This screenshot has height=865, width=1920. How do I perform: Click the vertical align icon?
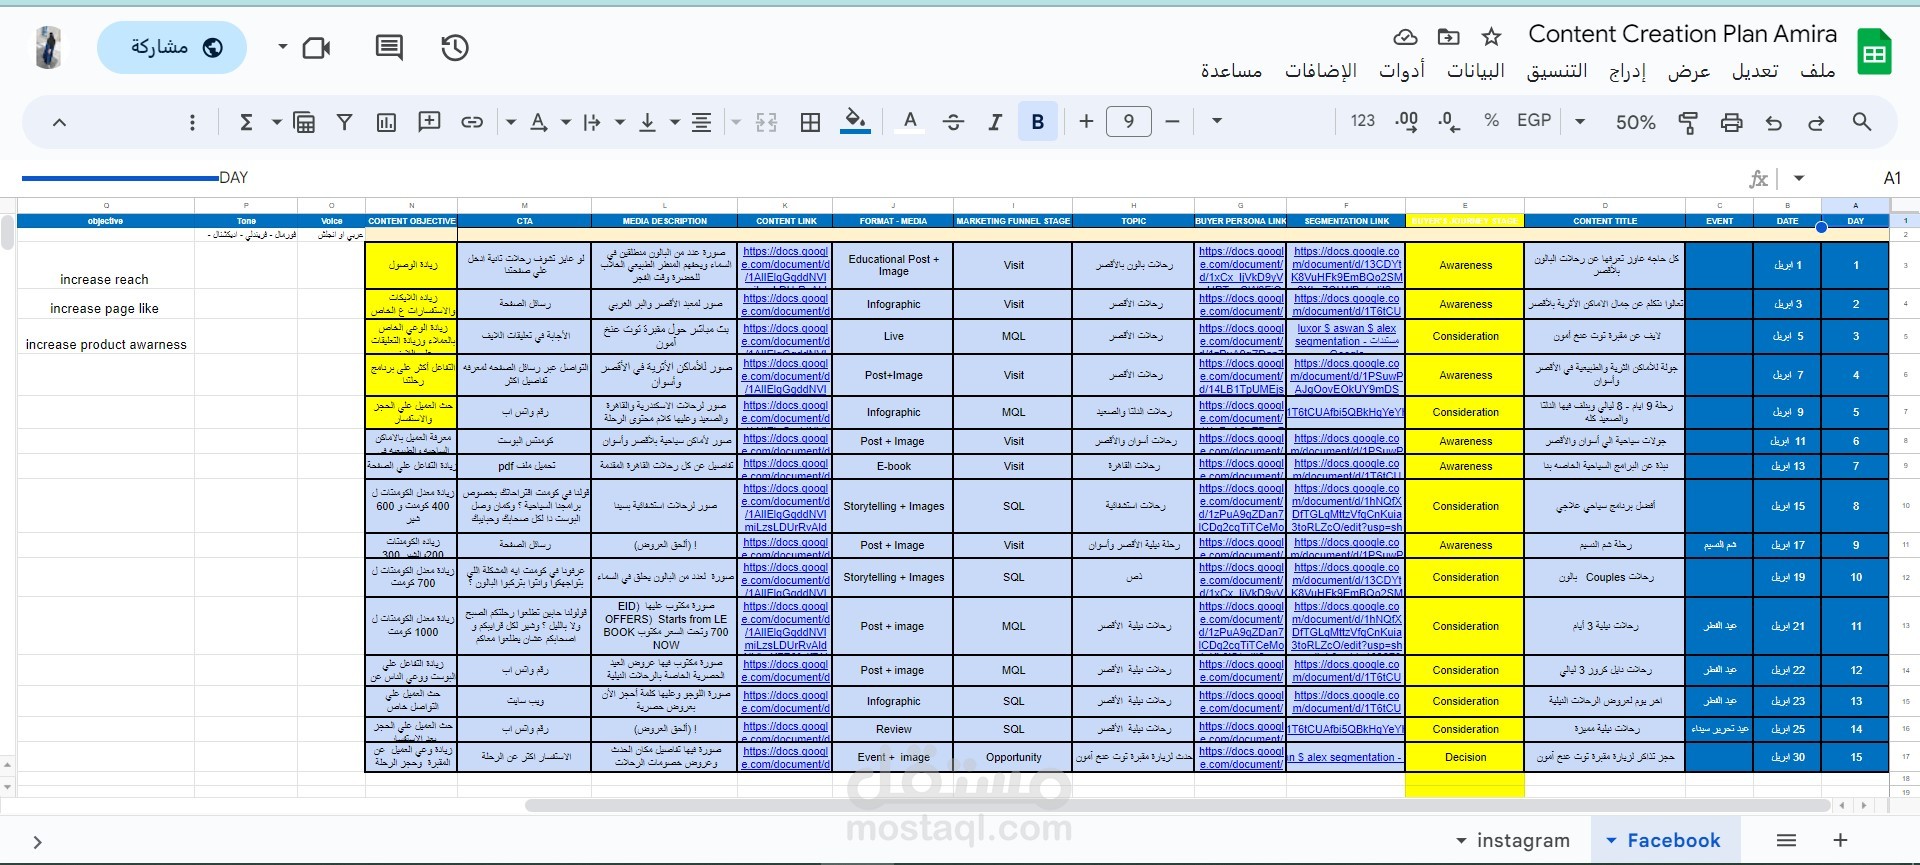click(647, 122)
